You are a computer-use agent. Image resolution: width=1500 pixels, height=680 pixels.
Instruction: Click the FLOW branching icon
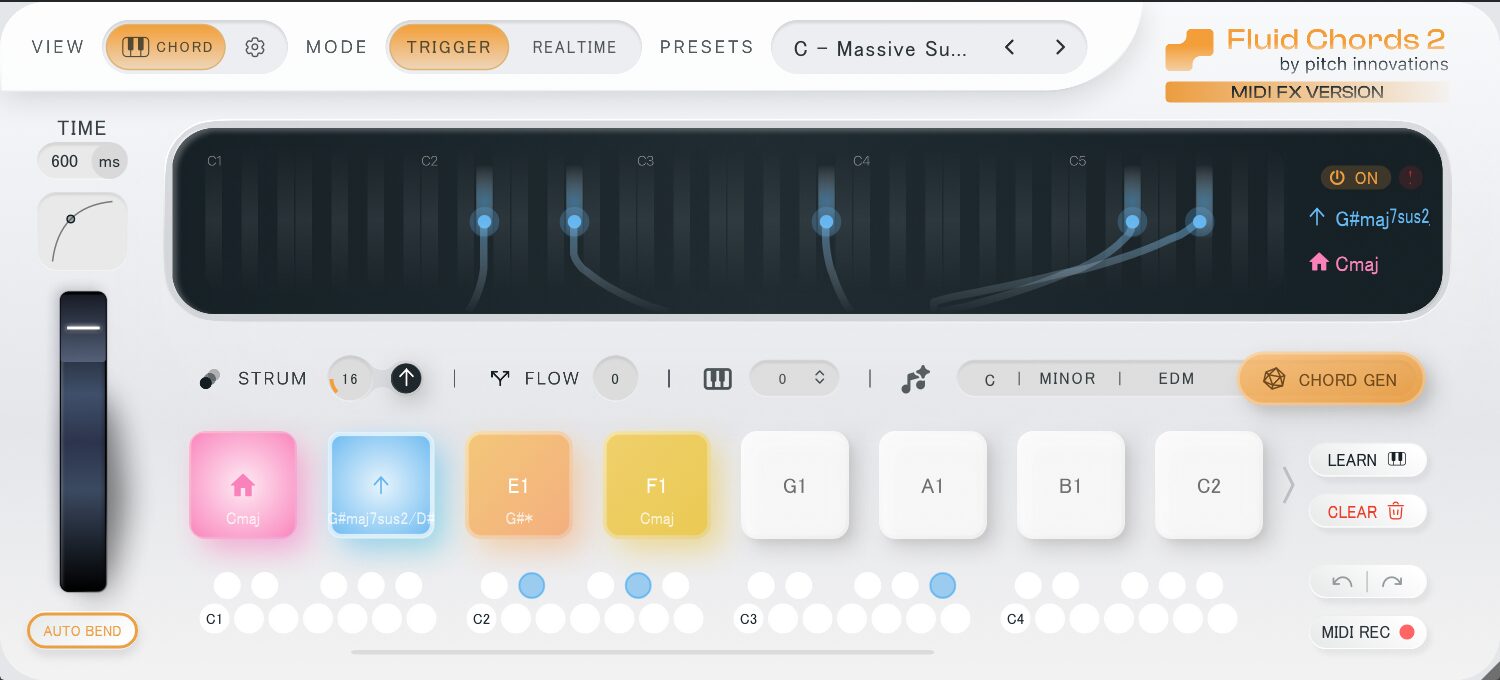(x=500, y=378)
